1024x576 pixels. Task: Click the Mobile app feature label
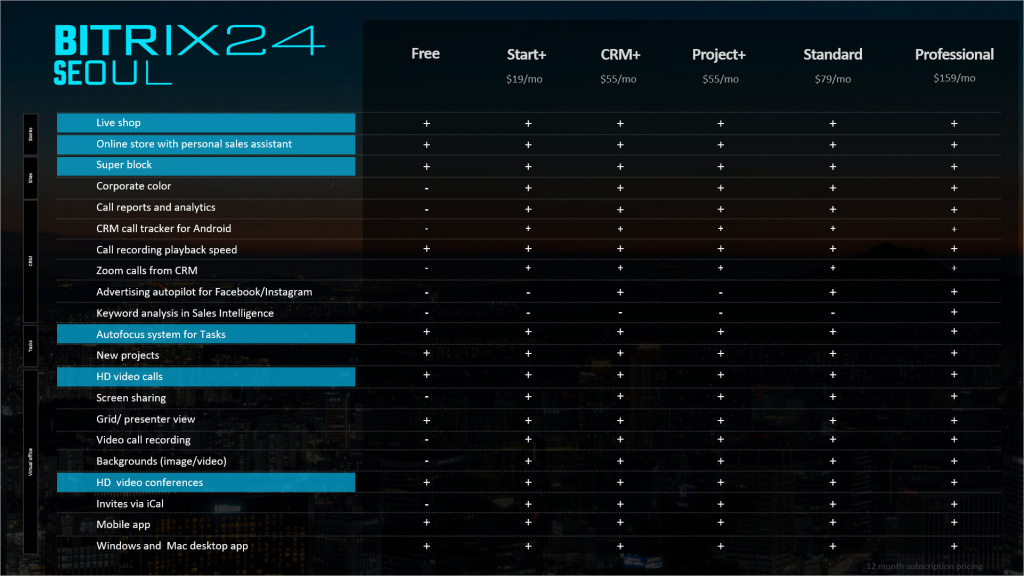tap(123, 524)
